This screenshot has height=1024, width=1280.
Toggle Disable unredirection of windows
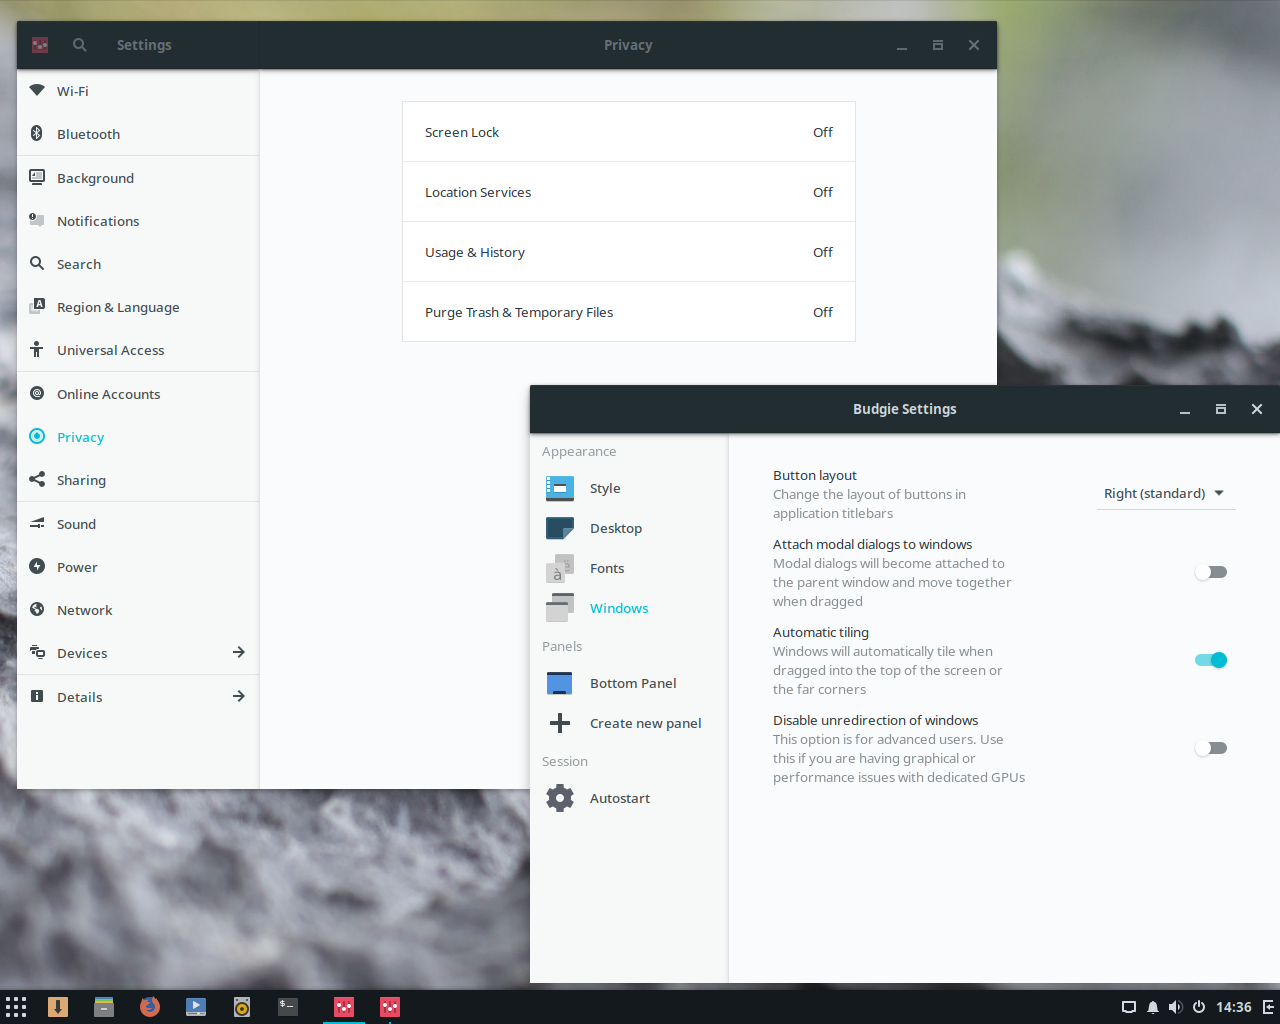pyautogui.click(x=1211, y=748)
